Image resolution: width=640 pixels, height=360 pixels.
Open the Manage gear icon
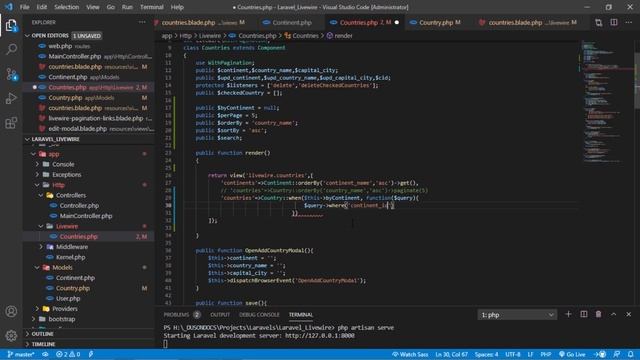pos(11,336)
